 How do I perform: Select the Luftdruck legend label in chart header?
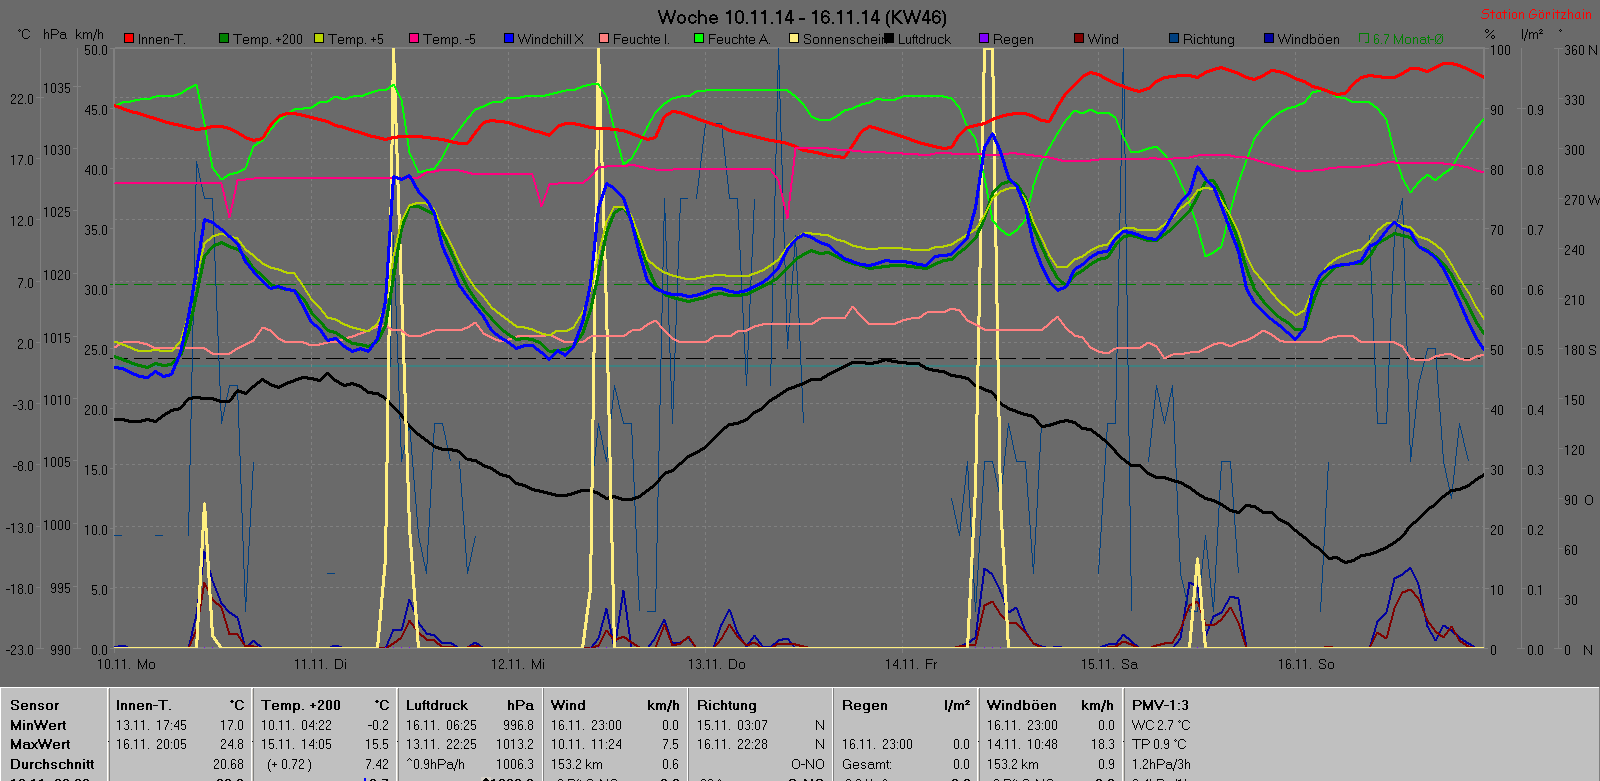(924, 40)
